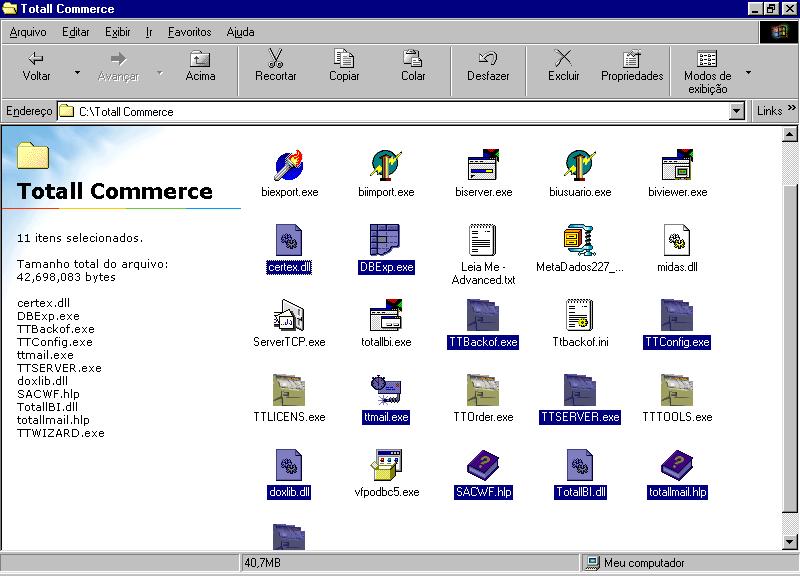Select the MetaDados227 zip archive icon
The height and width of the screenshot is (576, 800).
coord(580,240)
